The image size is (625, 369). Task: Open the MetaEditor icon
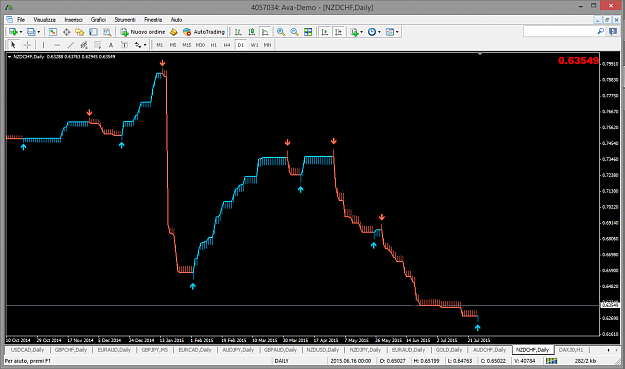pos(173,32)
